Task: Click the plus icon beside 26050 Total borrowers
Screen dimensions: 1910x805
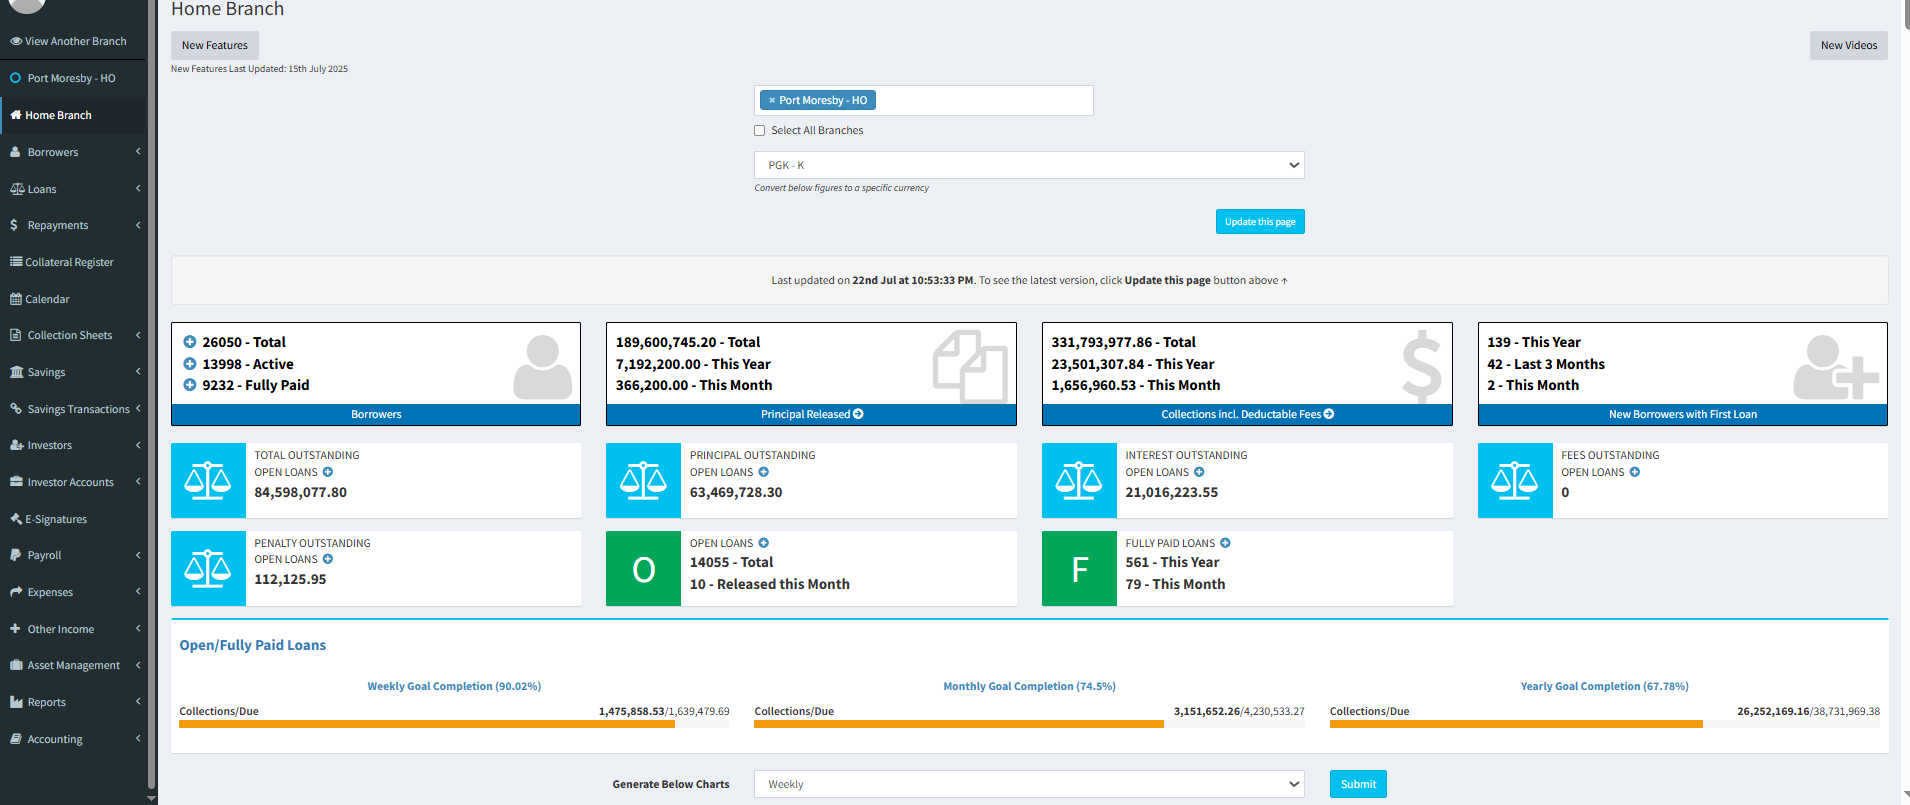Action: [190, 342]
